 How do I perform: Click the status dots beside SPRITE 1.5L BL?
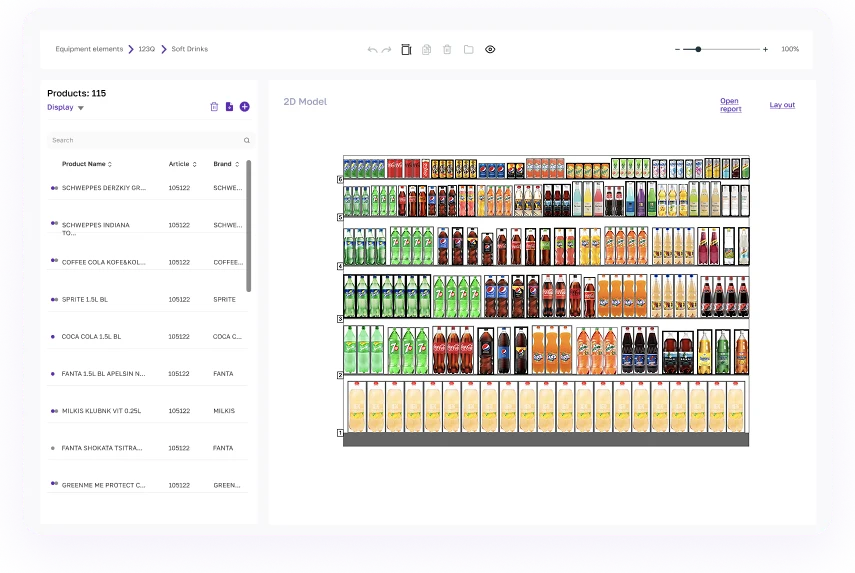(54, 299)
